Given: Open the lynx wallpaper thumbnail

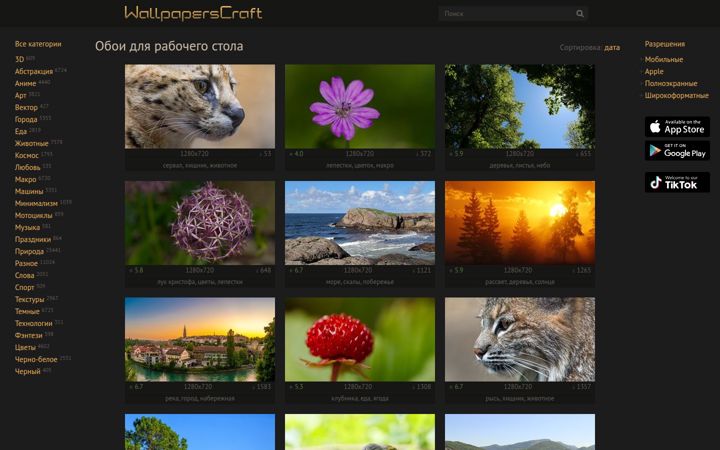Looking at the screenshot, I should click(x=520, y=339).
